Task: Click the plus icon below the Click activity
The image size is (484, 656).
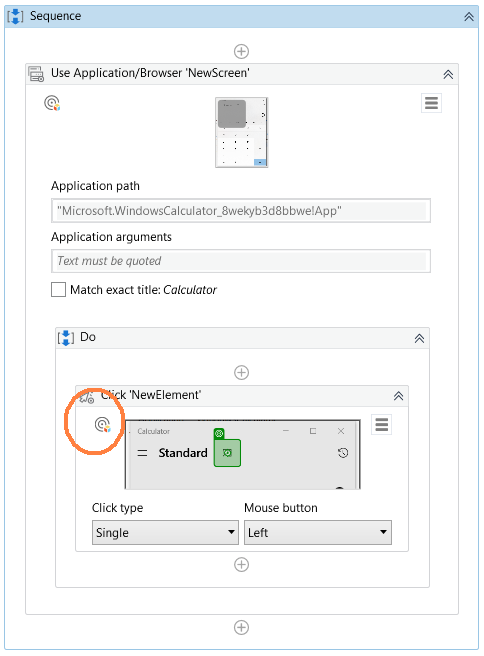Action: pos(241,564)
